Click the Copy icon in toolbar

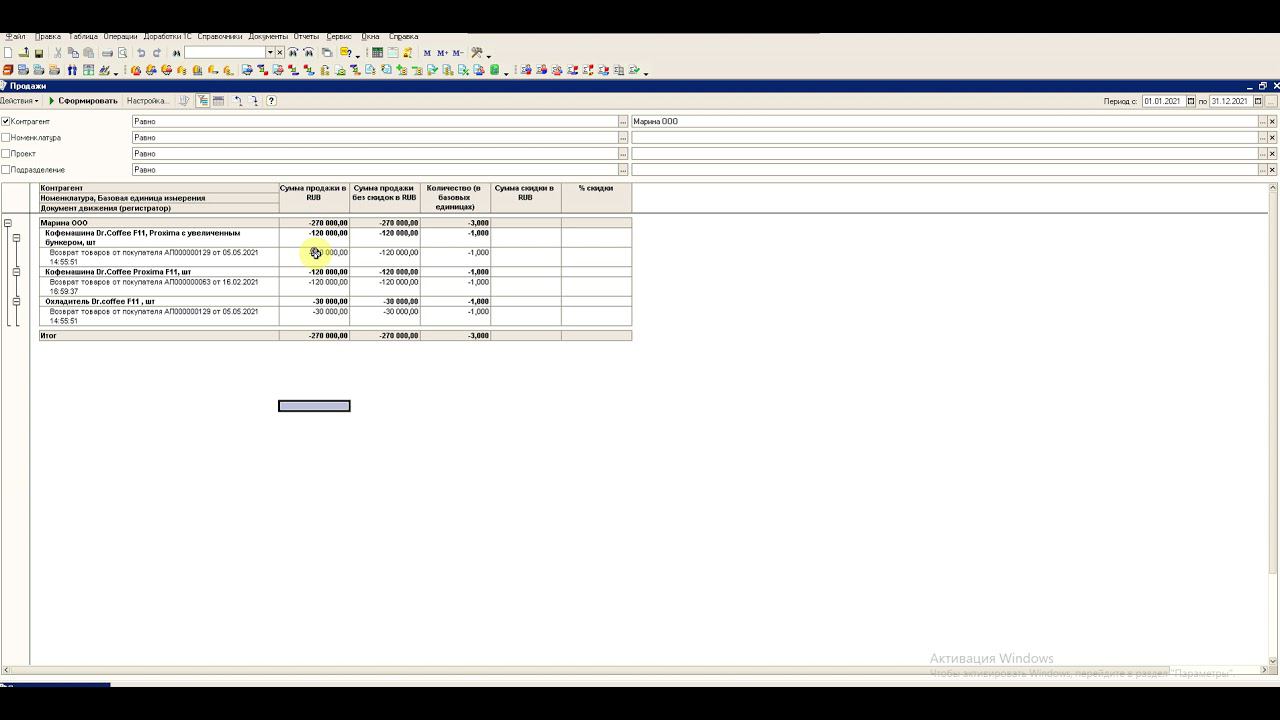tap(73, 53)
